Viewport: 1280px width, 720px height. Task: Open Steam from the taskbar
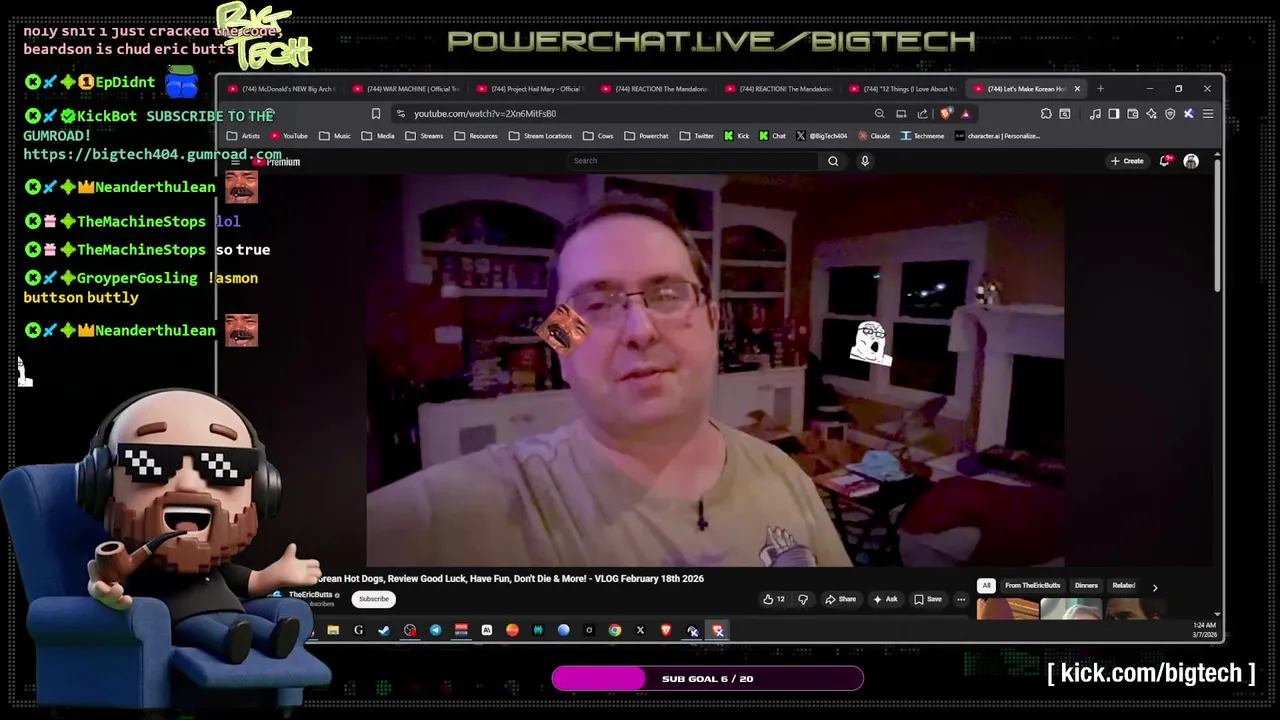pyautogui.click(x=384, y=630)
